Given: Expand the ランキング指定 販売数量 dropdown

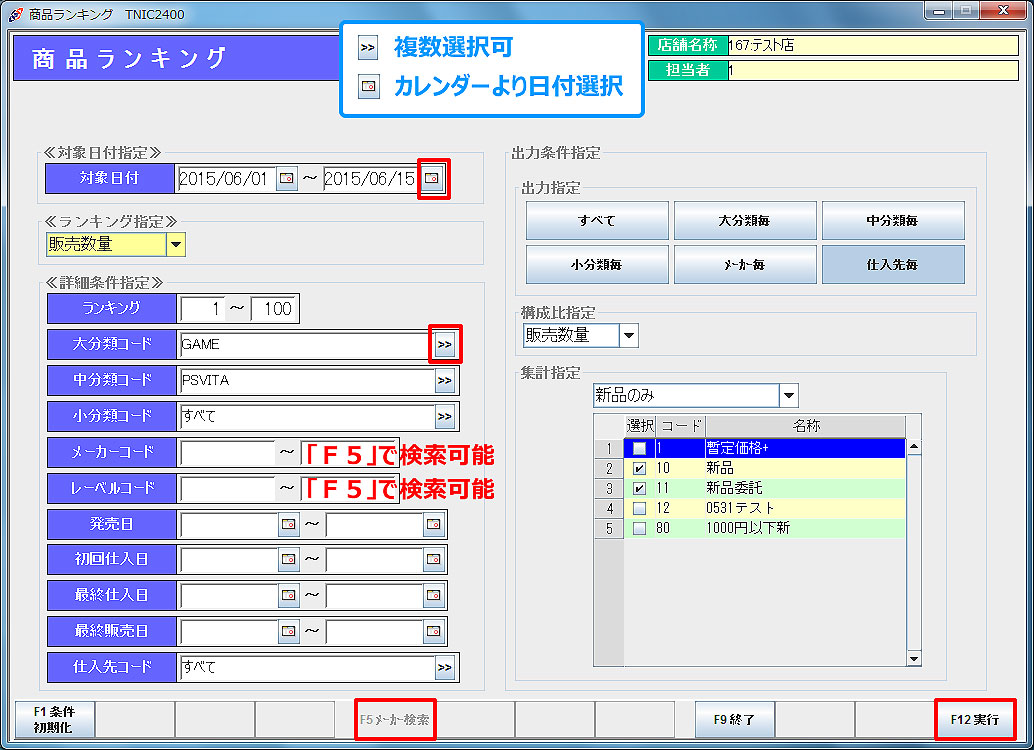Looking at the screenshot, I should click(175, 244).
